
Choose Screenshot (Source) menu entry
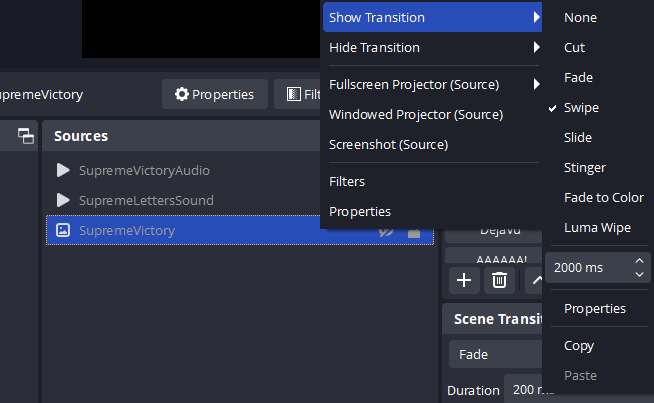[x=432, y=145]
